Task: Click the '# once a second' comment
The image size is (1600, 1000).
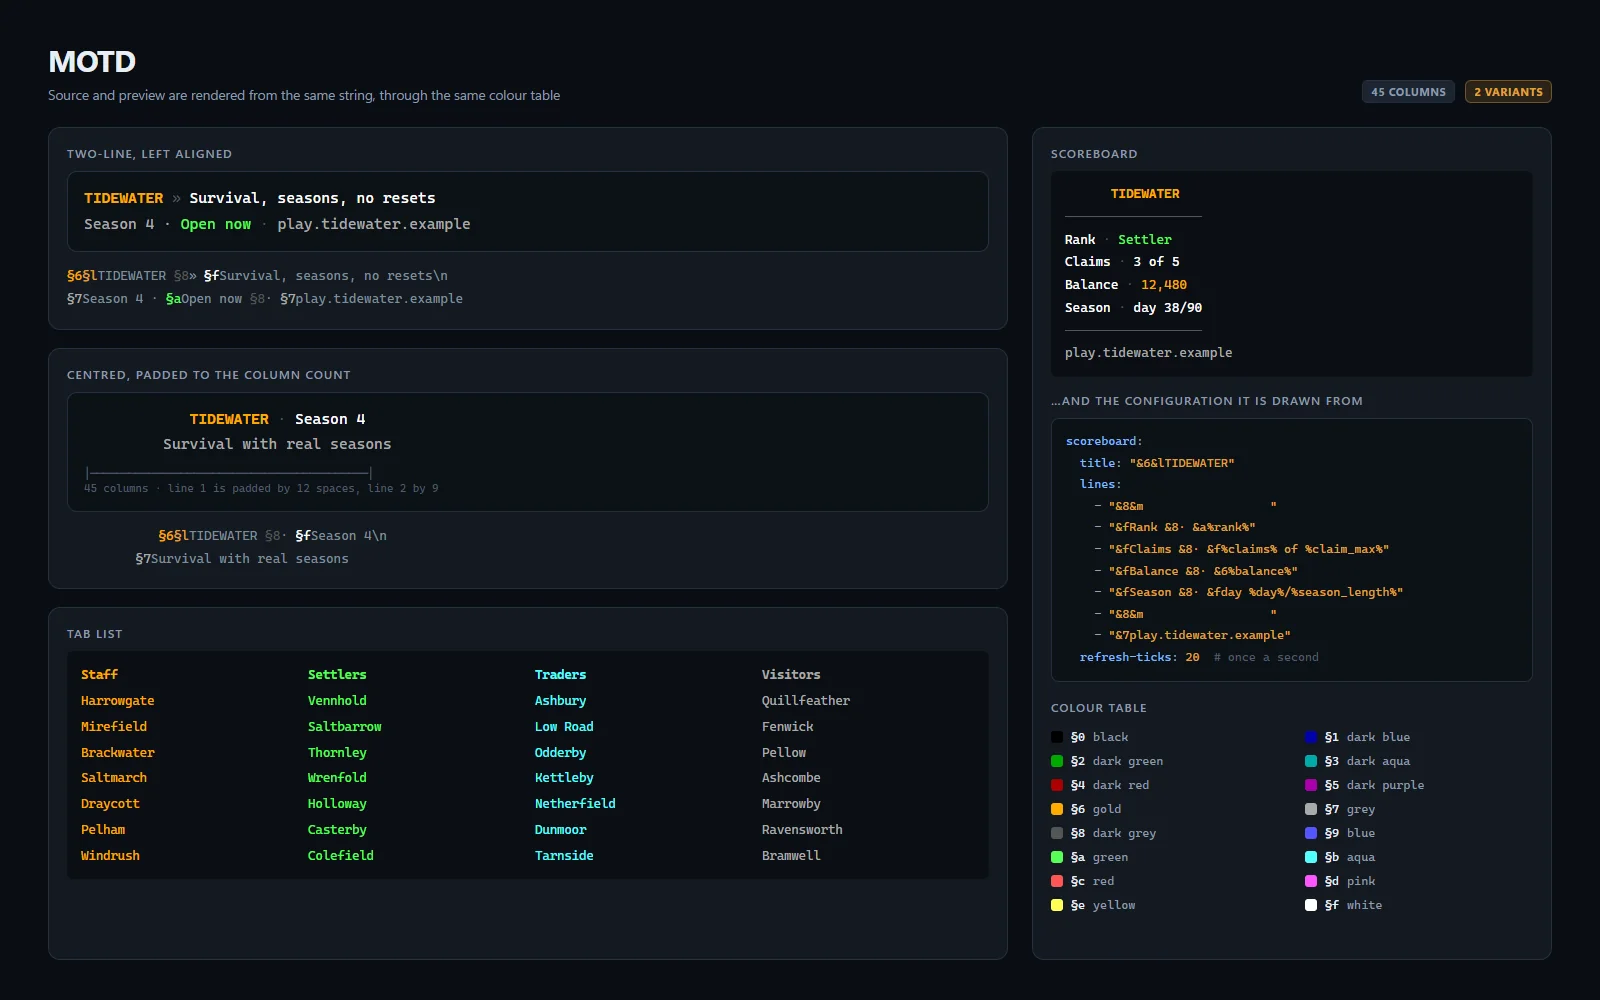Action: [x=1266, y=657]
